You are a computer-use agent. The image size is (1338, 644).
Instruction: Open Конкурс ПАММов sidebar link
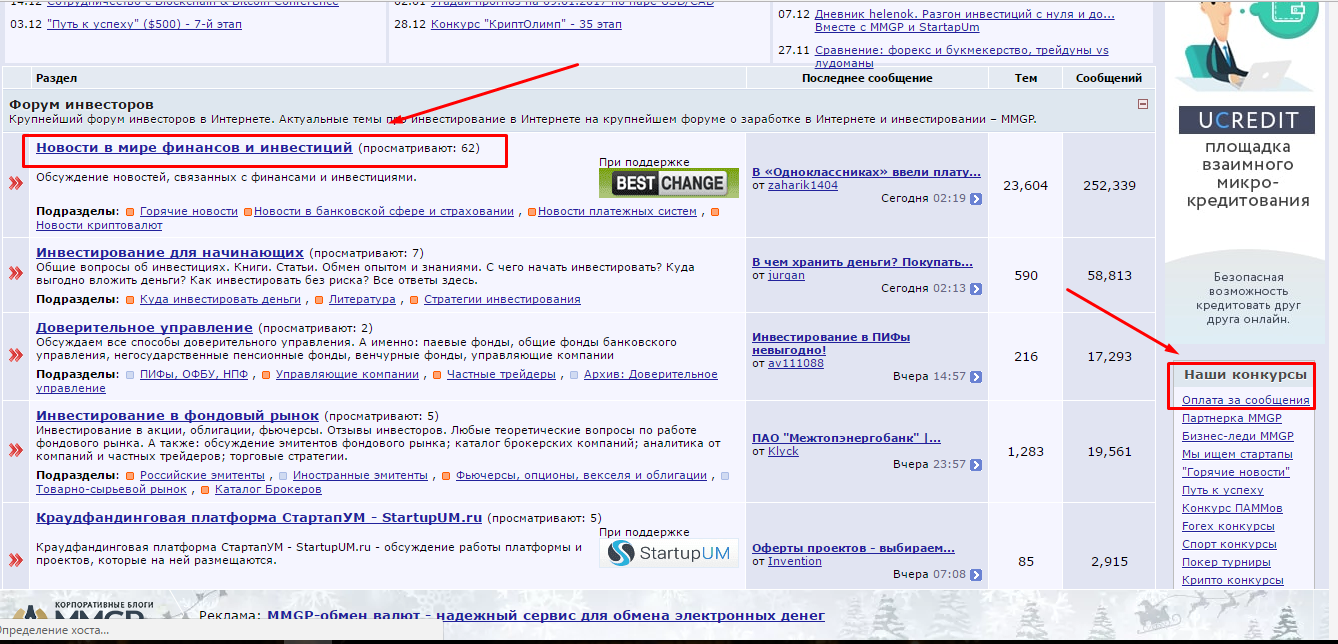[1232, 508]
